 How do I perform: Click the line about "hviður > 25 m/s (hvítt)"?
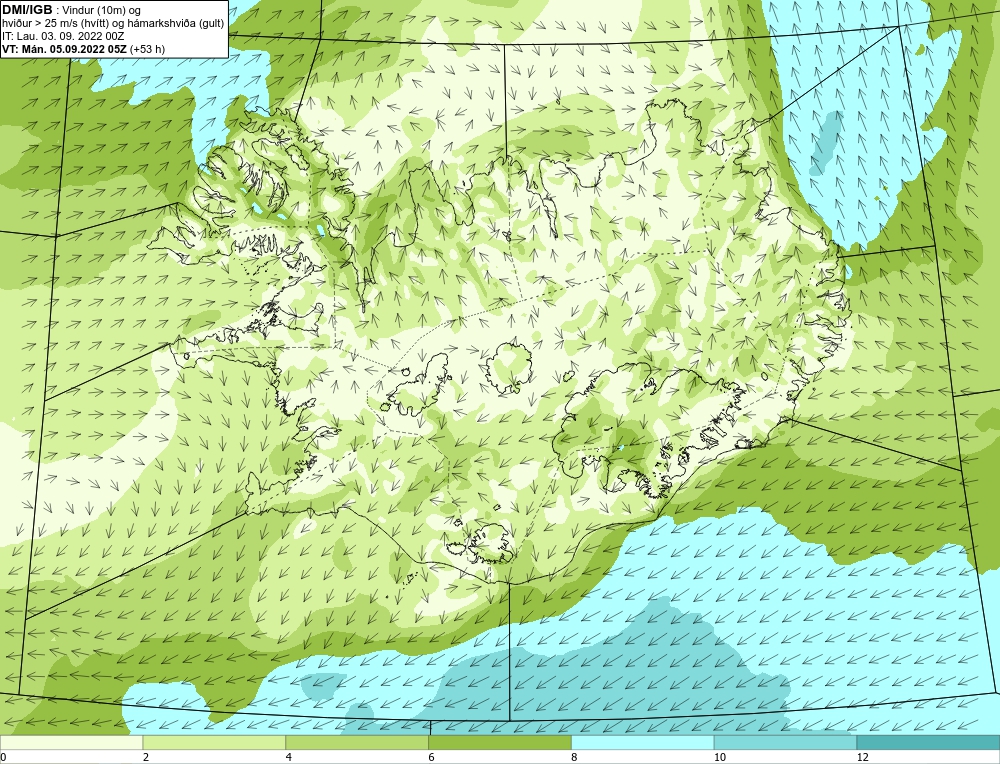point(113,23)
